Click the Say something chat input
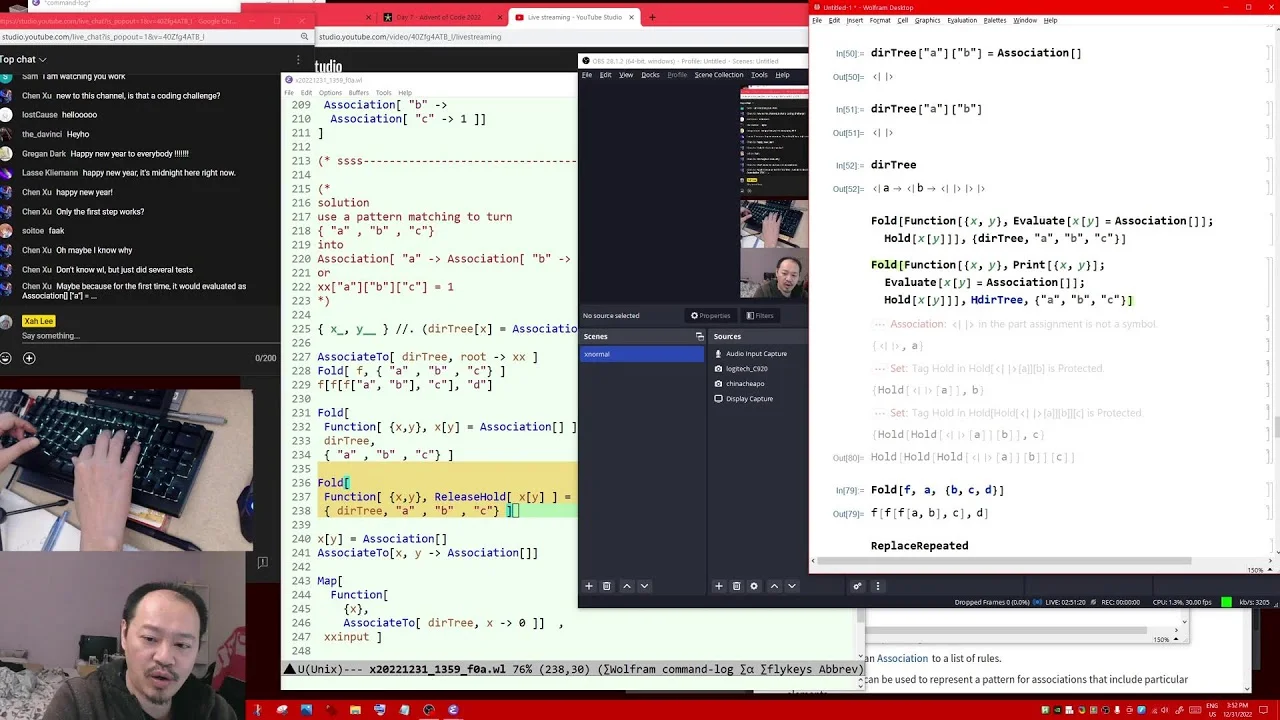 coord(51,336)
